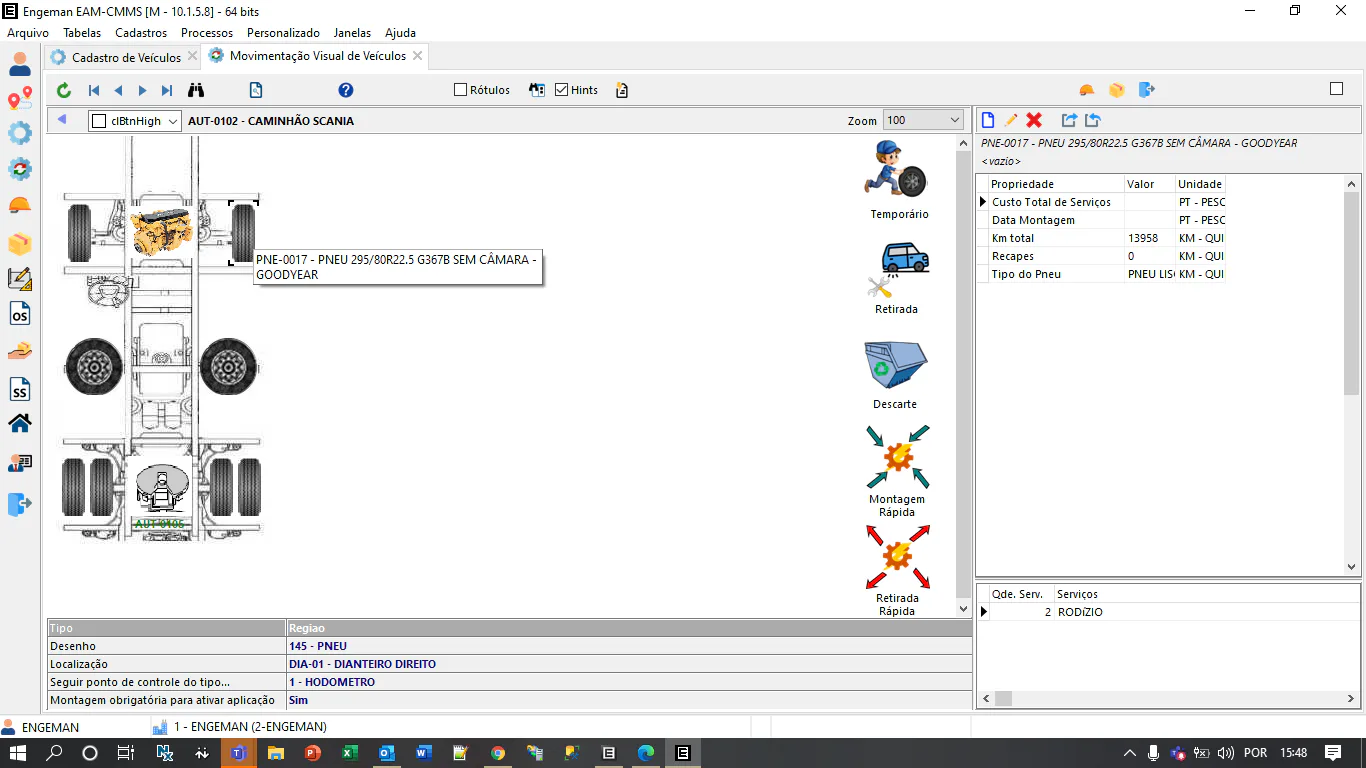Screen dimensions: 1366x768
Task: Select the Descarte dumpster icon
Action: point(896,366)
